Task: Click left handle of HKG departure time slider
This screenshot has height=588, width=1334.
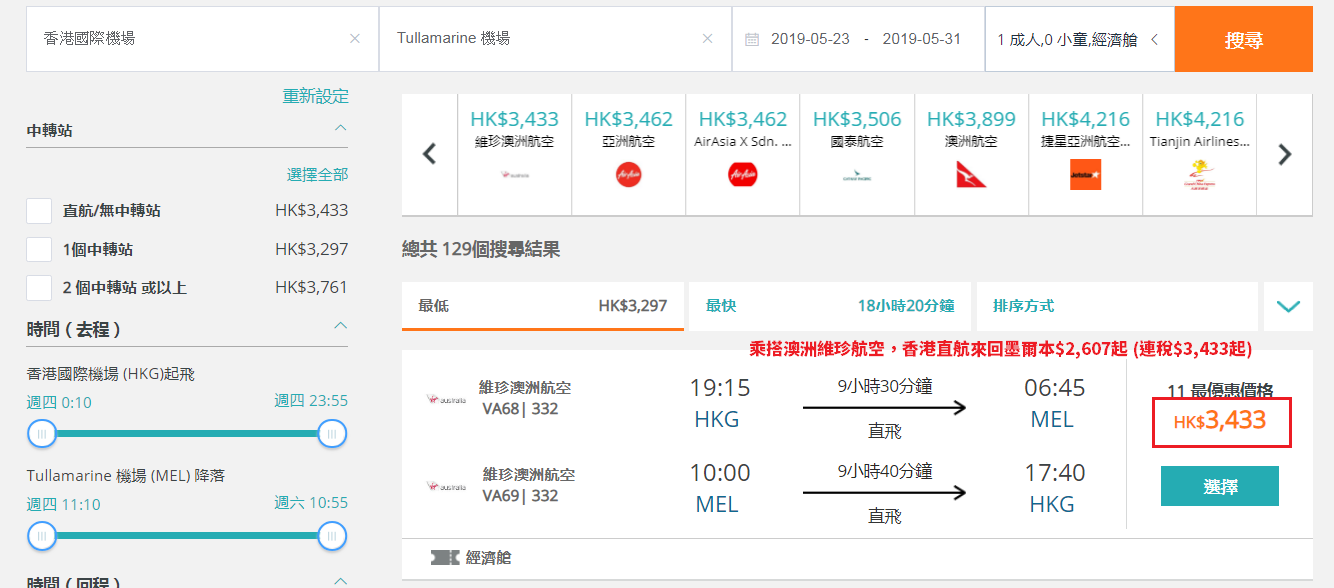Action: (42, 433)
